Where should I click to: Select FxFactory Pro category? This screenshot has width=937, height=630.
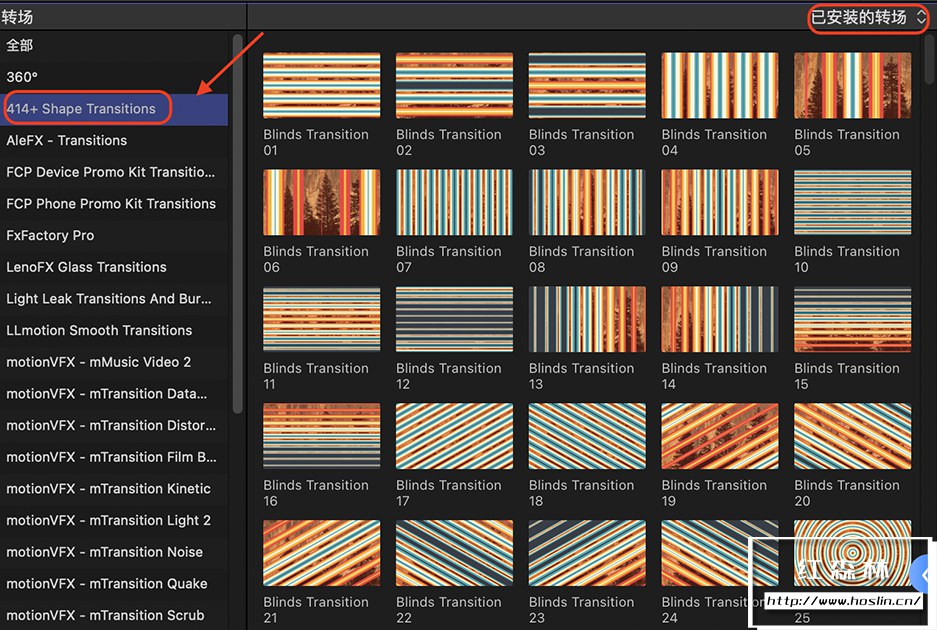[50, 235]
